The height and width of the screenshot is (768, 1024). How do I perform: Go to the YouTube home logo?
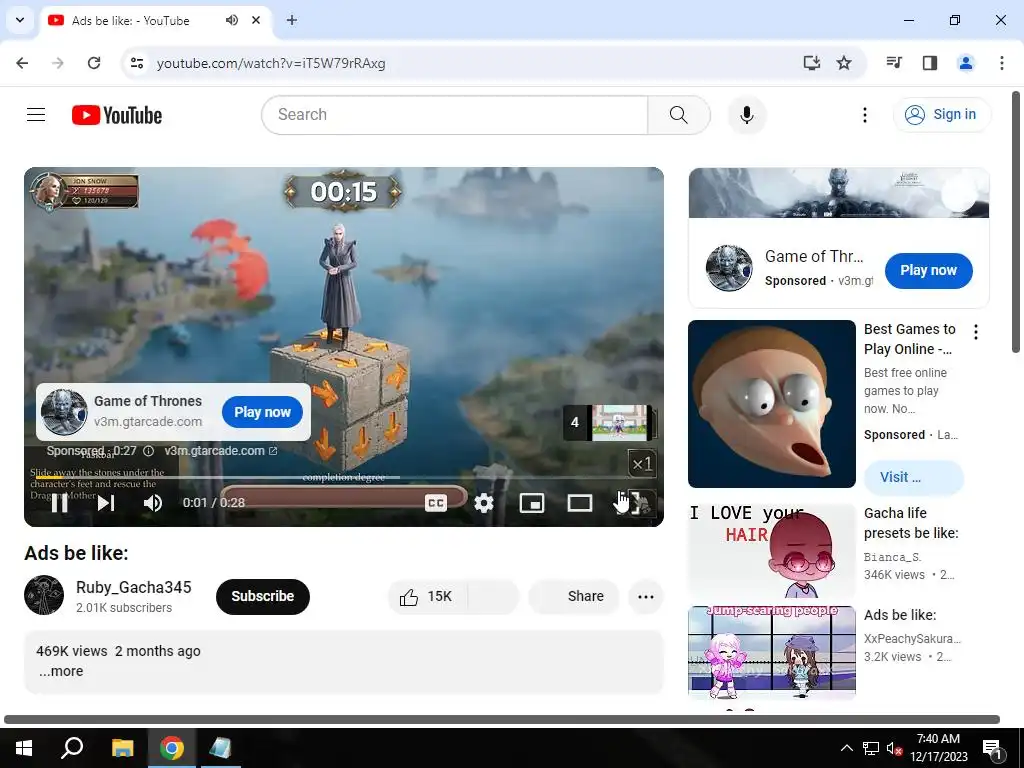(117, 115)
